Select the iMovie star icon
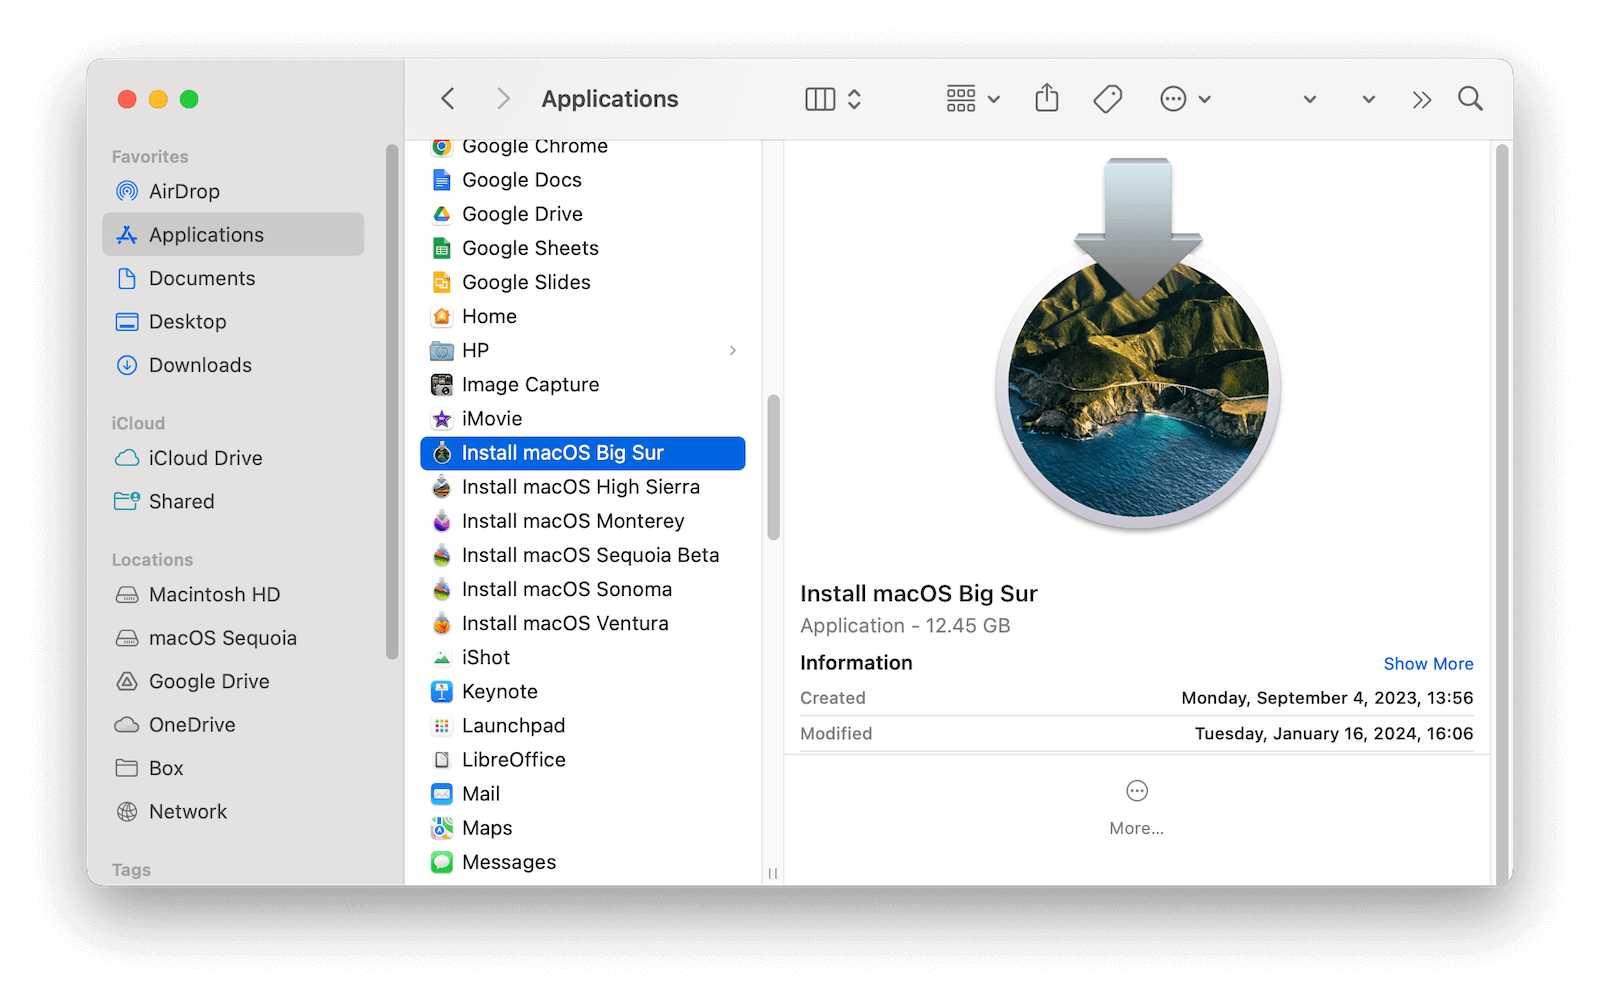 tap(441, 419)
